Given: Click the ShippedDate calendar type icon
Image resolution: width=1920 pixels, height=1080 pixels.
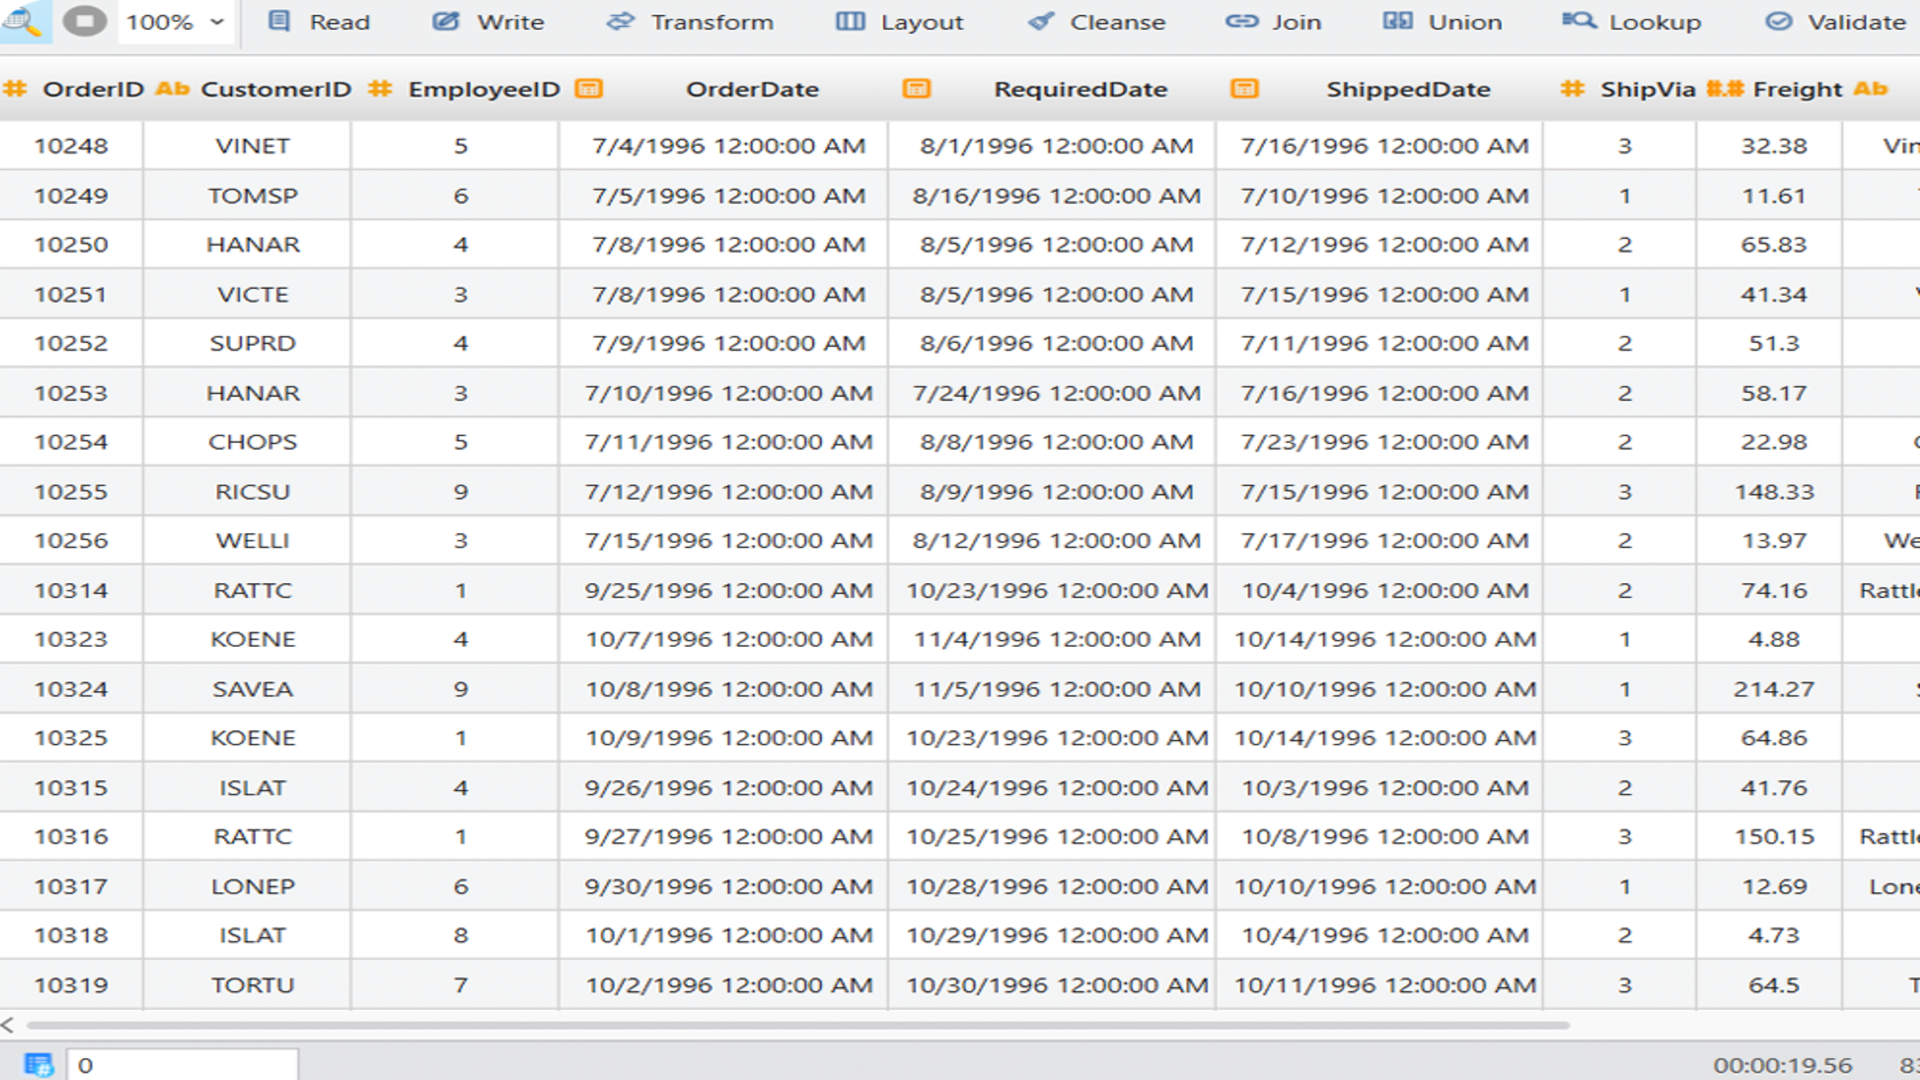Looking at the screenshot, I should (x=1244, y=89).
